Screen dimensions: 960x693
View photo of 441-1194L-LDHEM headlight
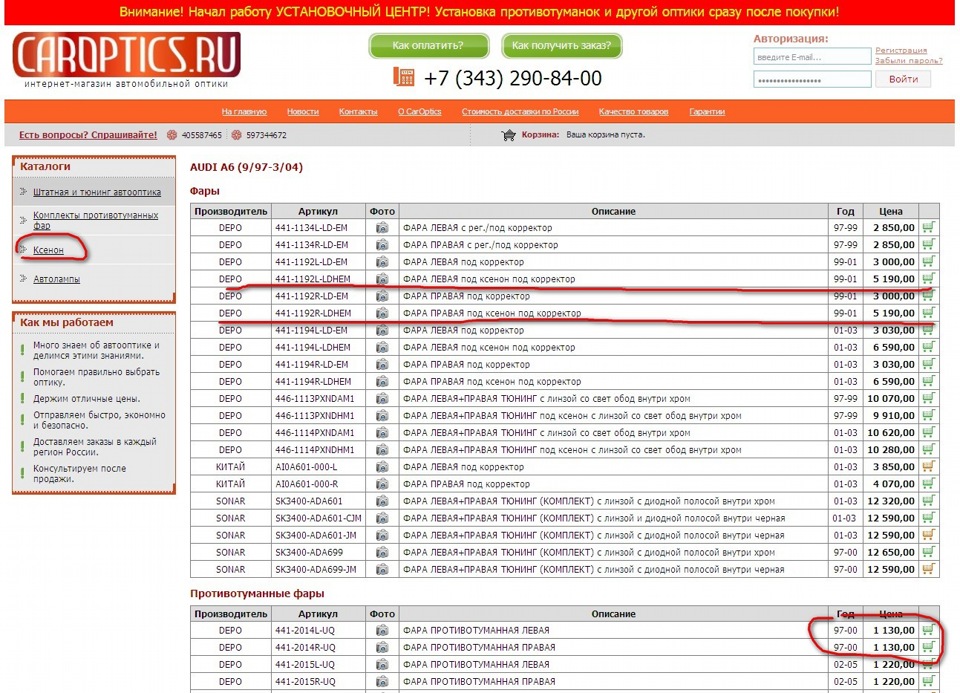tap(382, 347)
